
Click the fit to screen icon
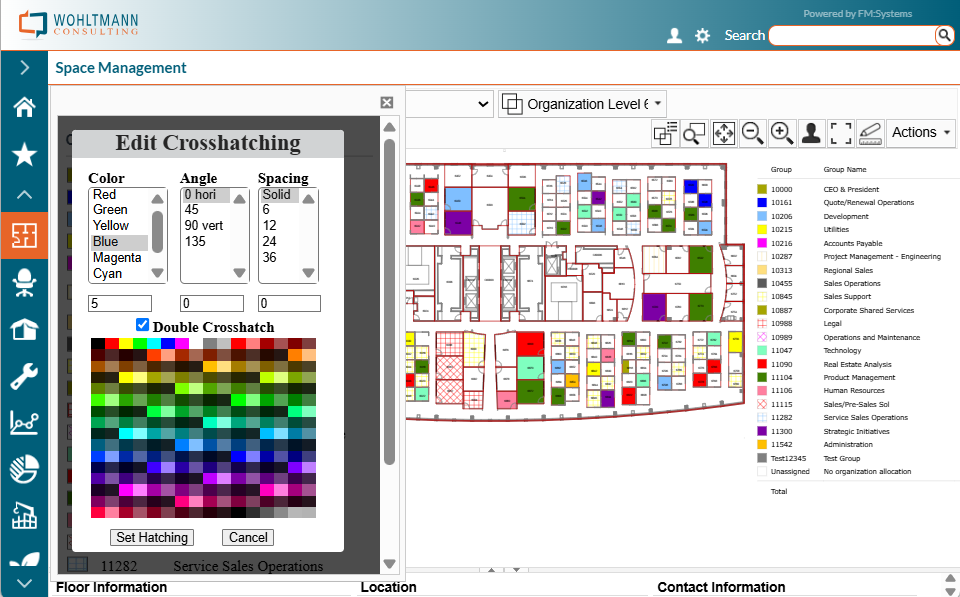[841, 133]
